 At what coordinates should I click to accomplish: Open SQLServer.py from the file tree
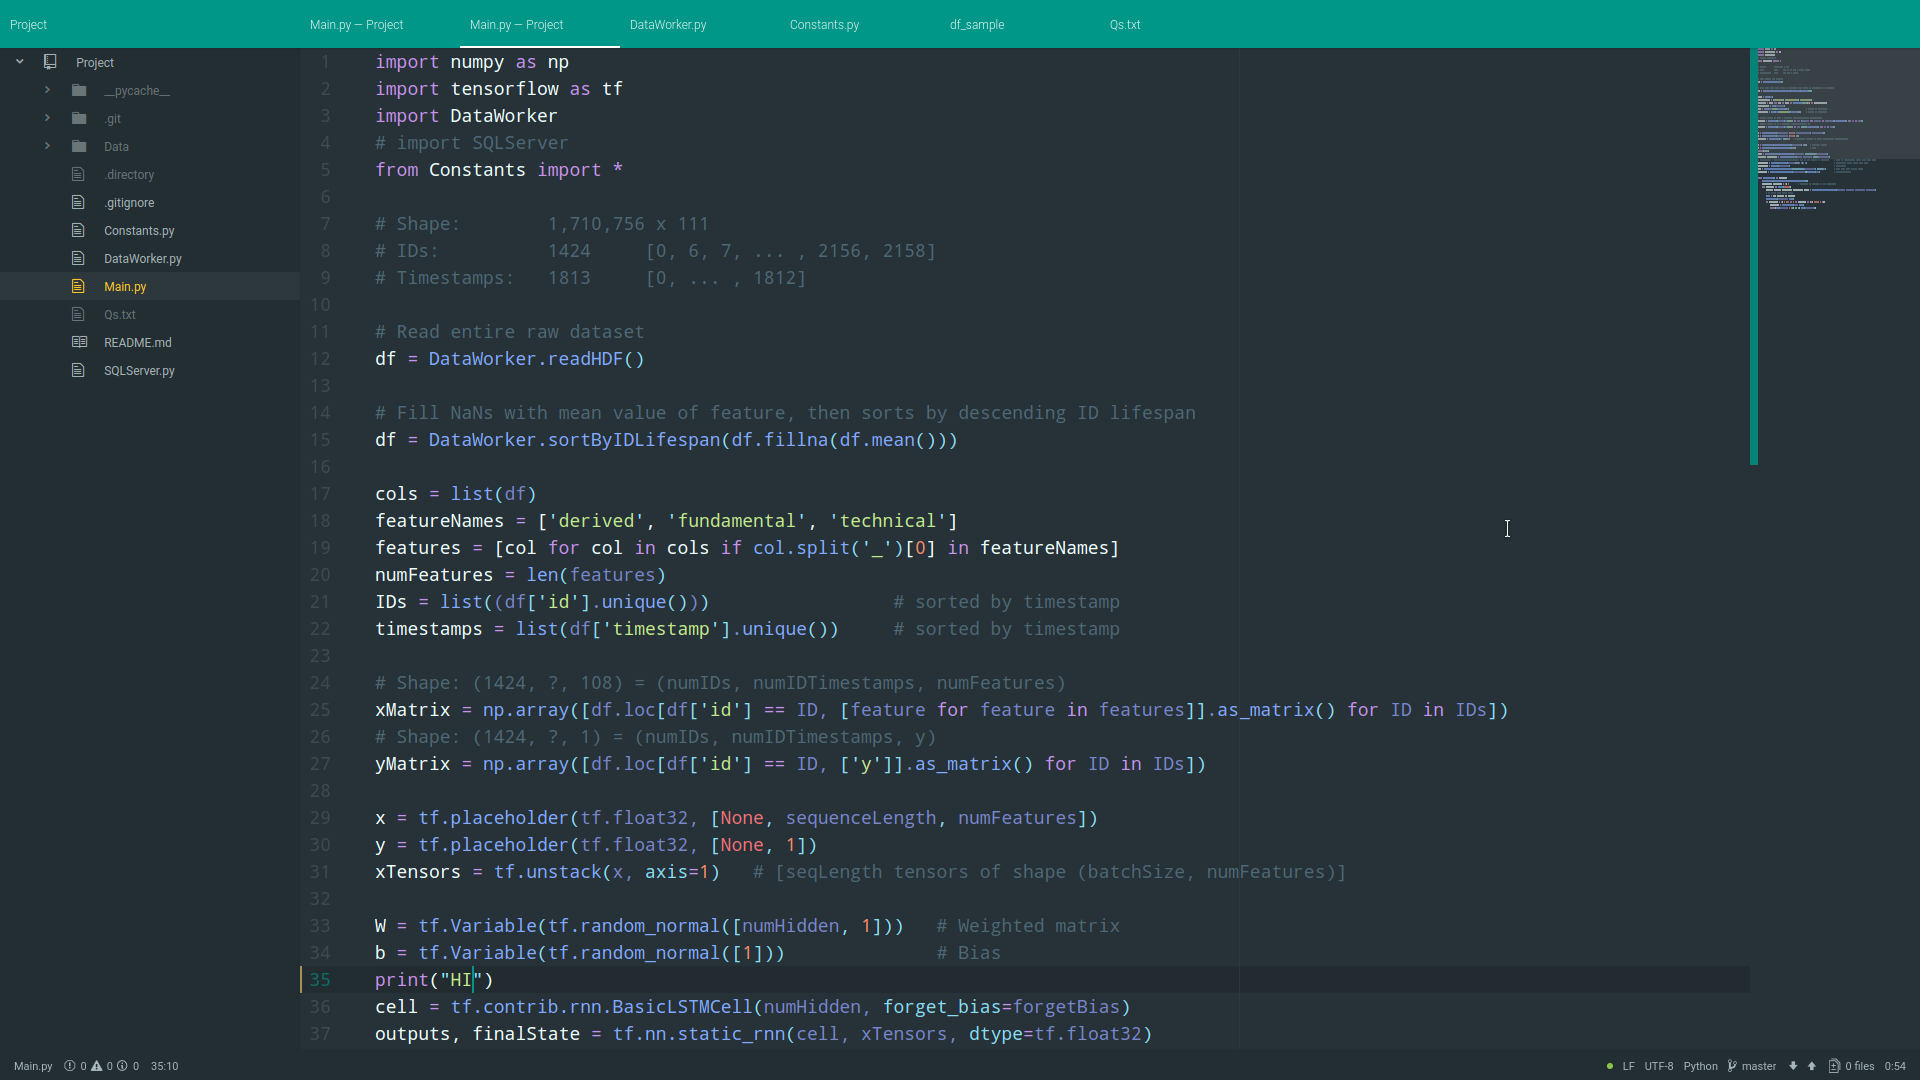point(139,371)
